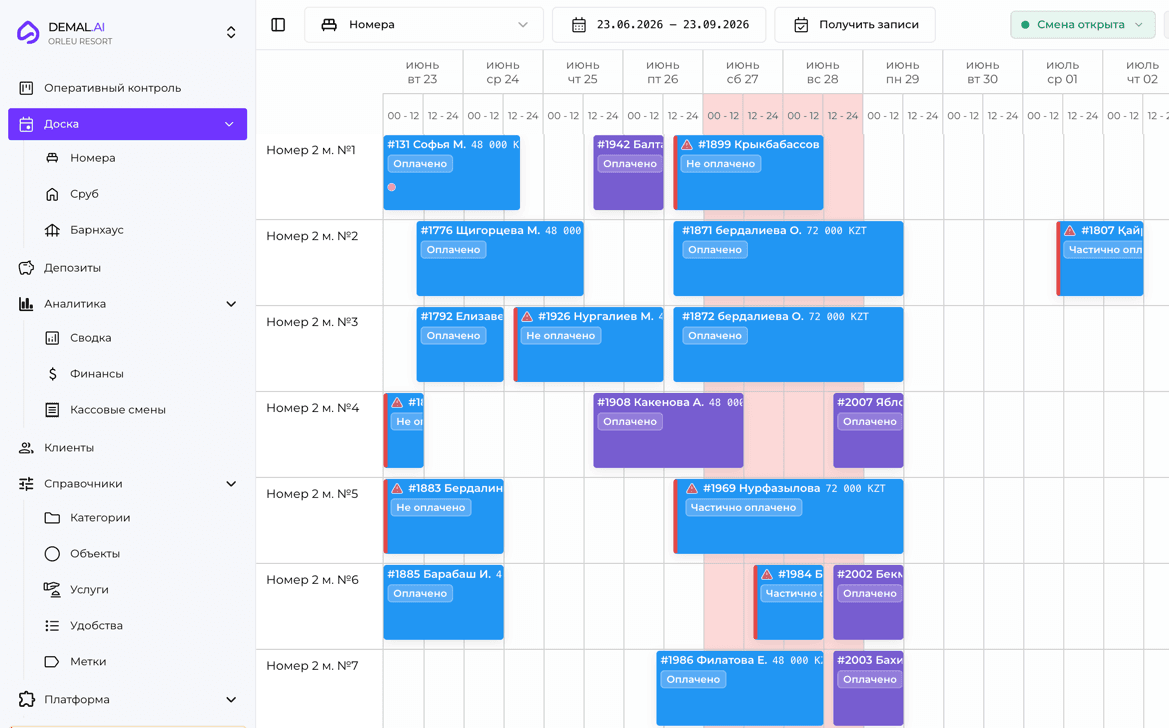Select the Финансы dollar icon
Screen dimensions: 1169x728
pyautogui.click(x=52, y=374)
